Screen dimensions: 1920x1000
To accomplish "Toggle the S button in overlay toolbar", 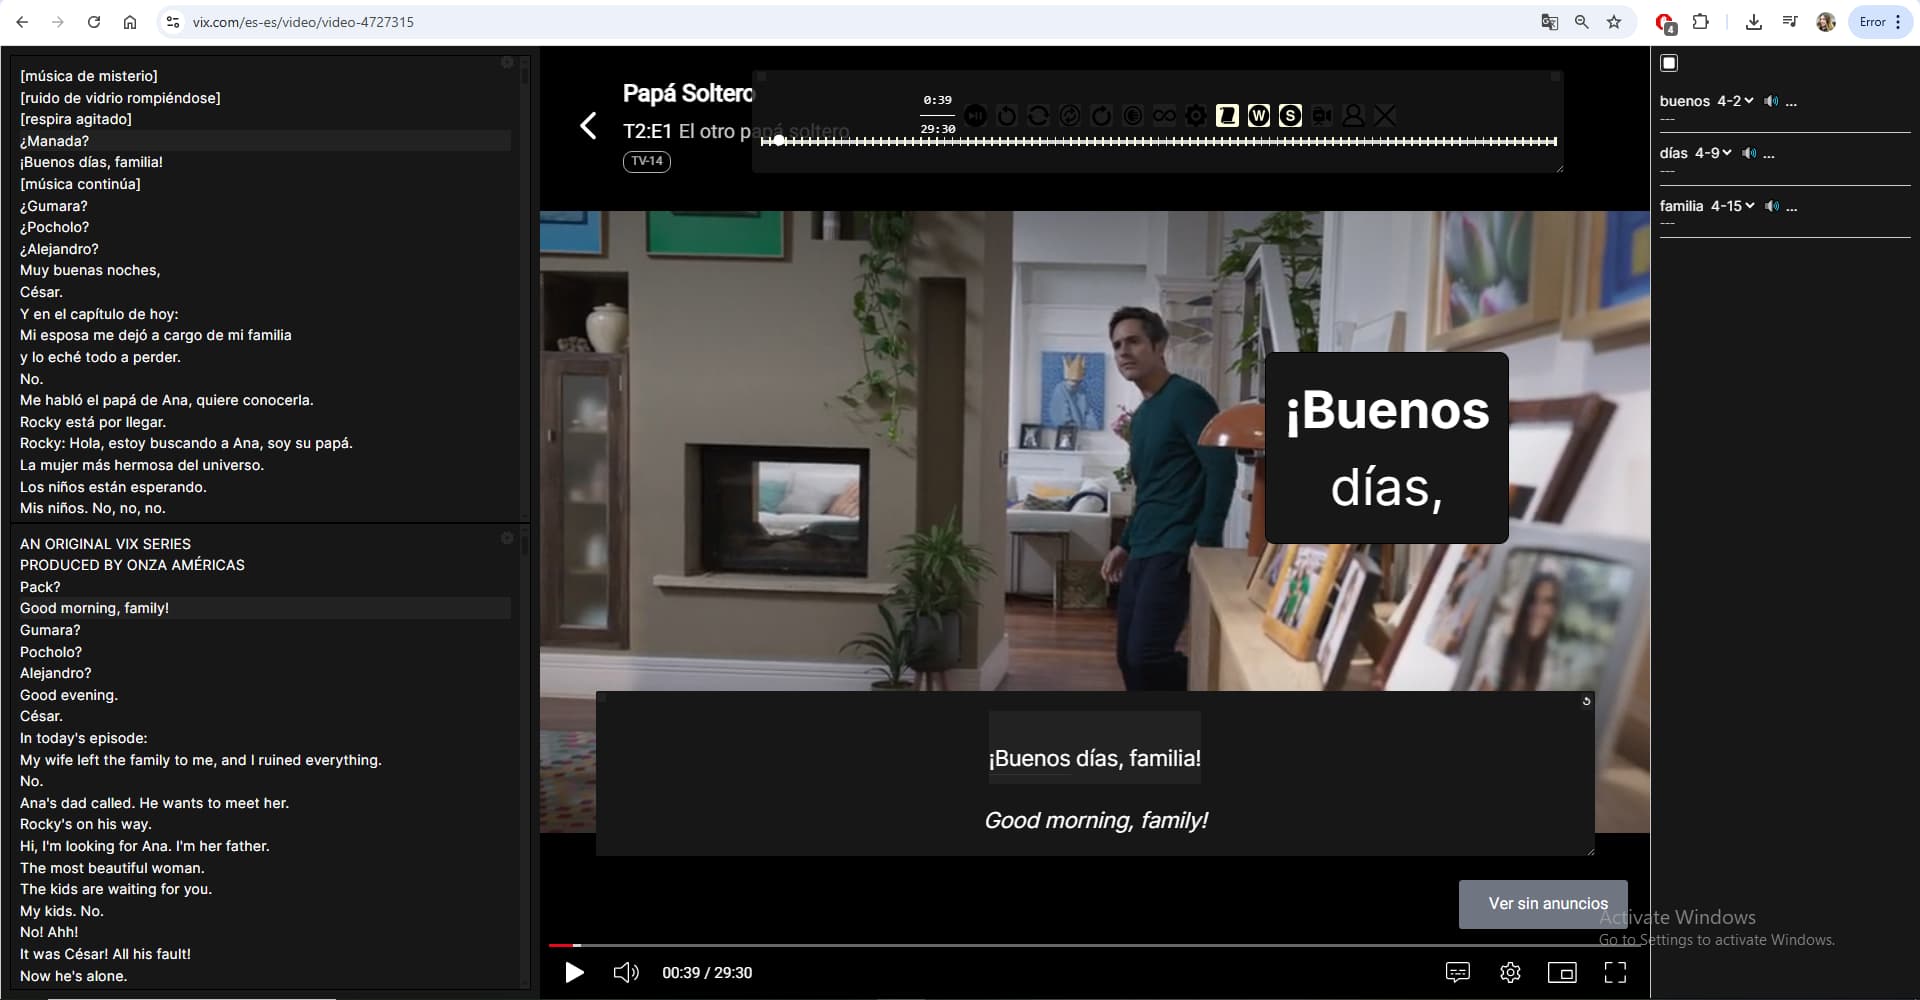I will click(1290, 116).
